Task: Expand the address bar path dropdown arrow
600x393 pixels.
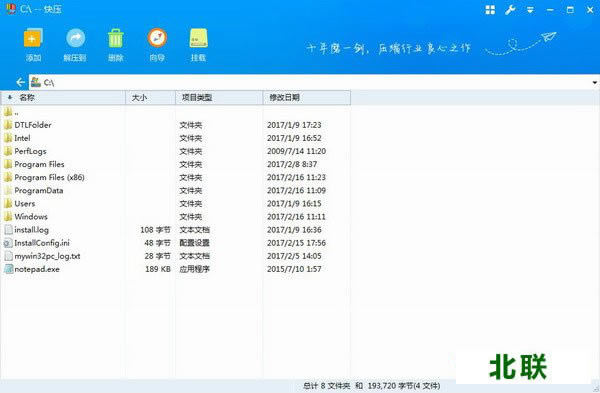Action: [x=595, y=82]
